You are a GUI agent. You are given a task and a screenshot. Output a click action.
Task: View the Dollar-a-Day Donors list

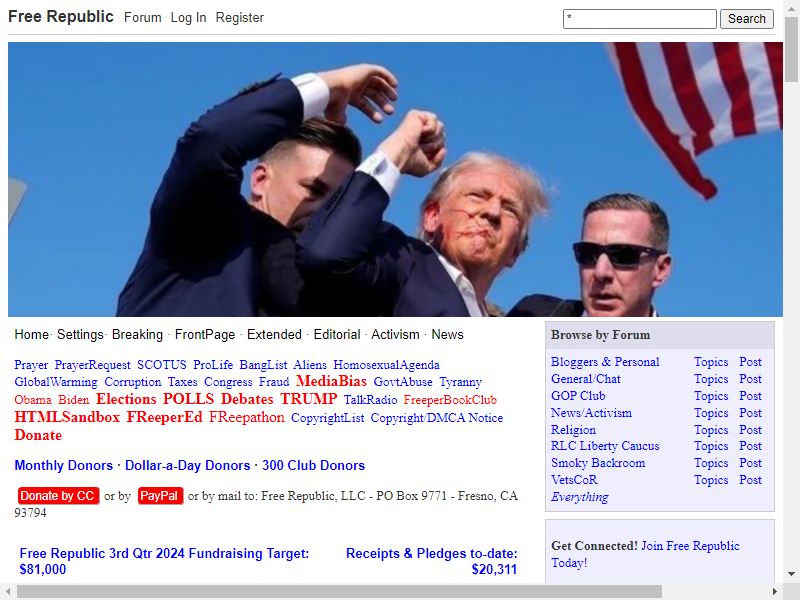pyautogui.click(x=187, y=465)
